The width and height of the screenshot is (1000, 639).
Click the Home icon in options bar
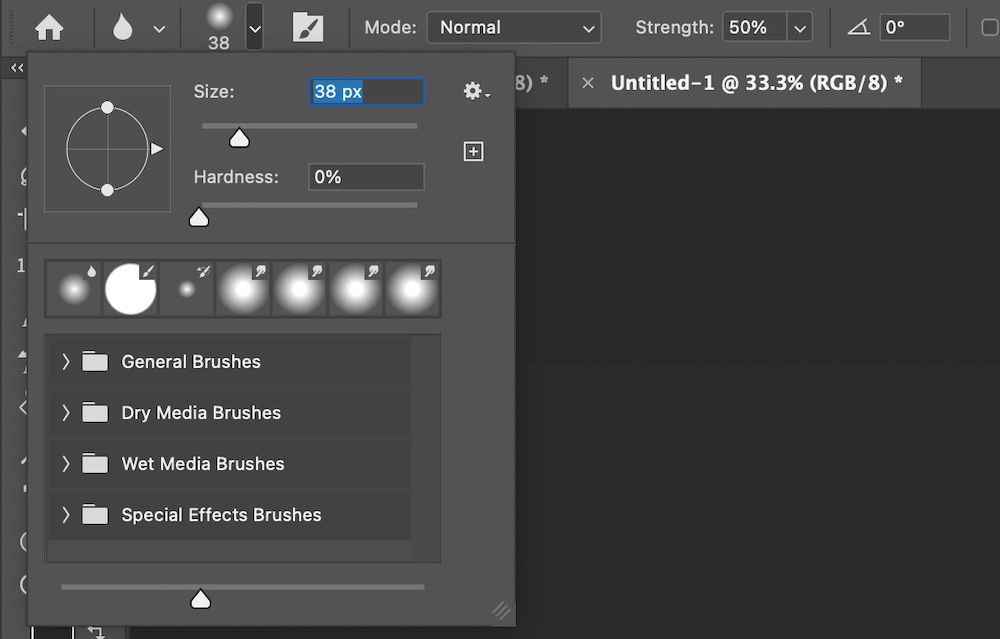[x=49, y=28]
